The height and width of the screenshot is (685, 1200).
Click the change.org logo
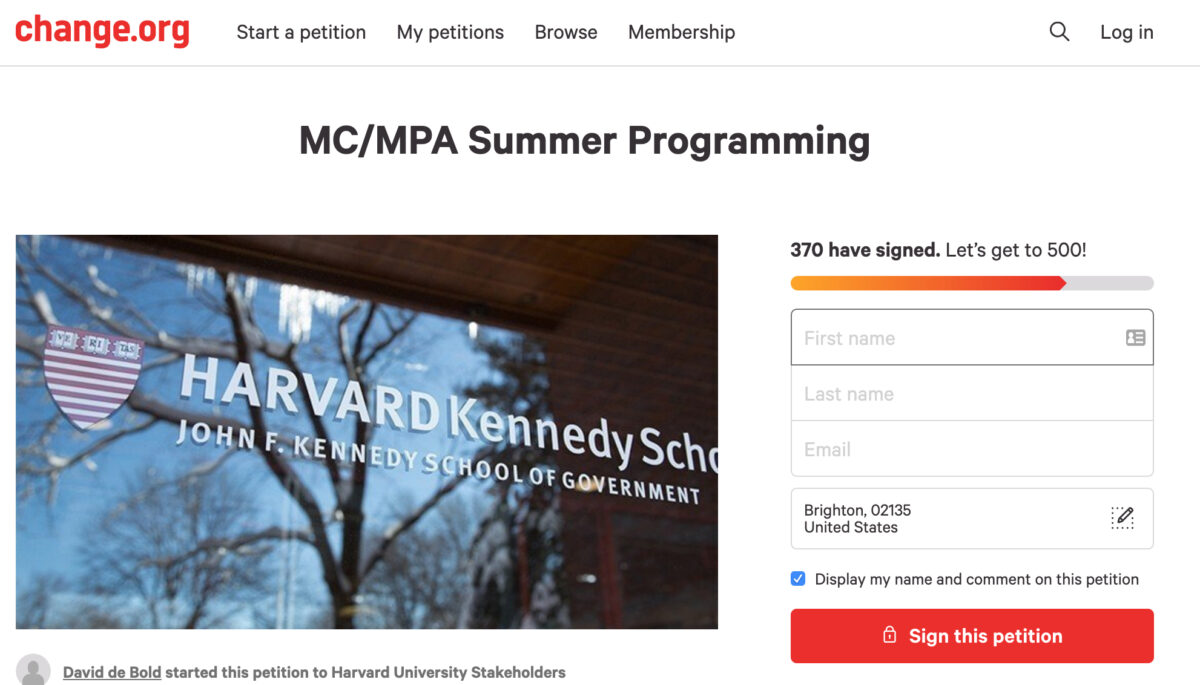coord(102,31)
